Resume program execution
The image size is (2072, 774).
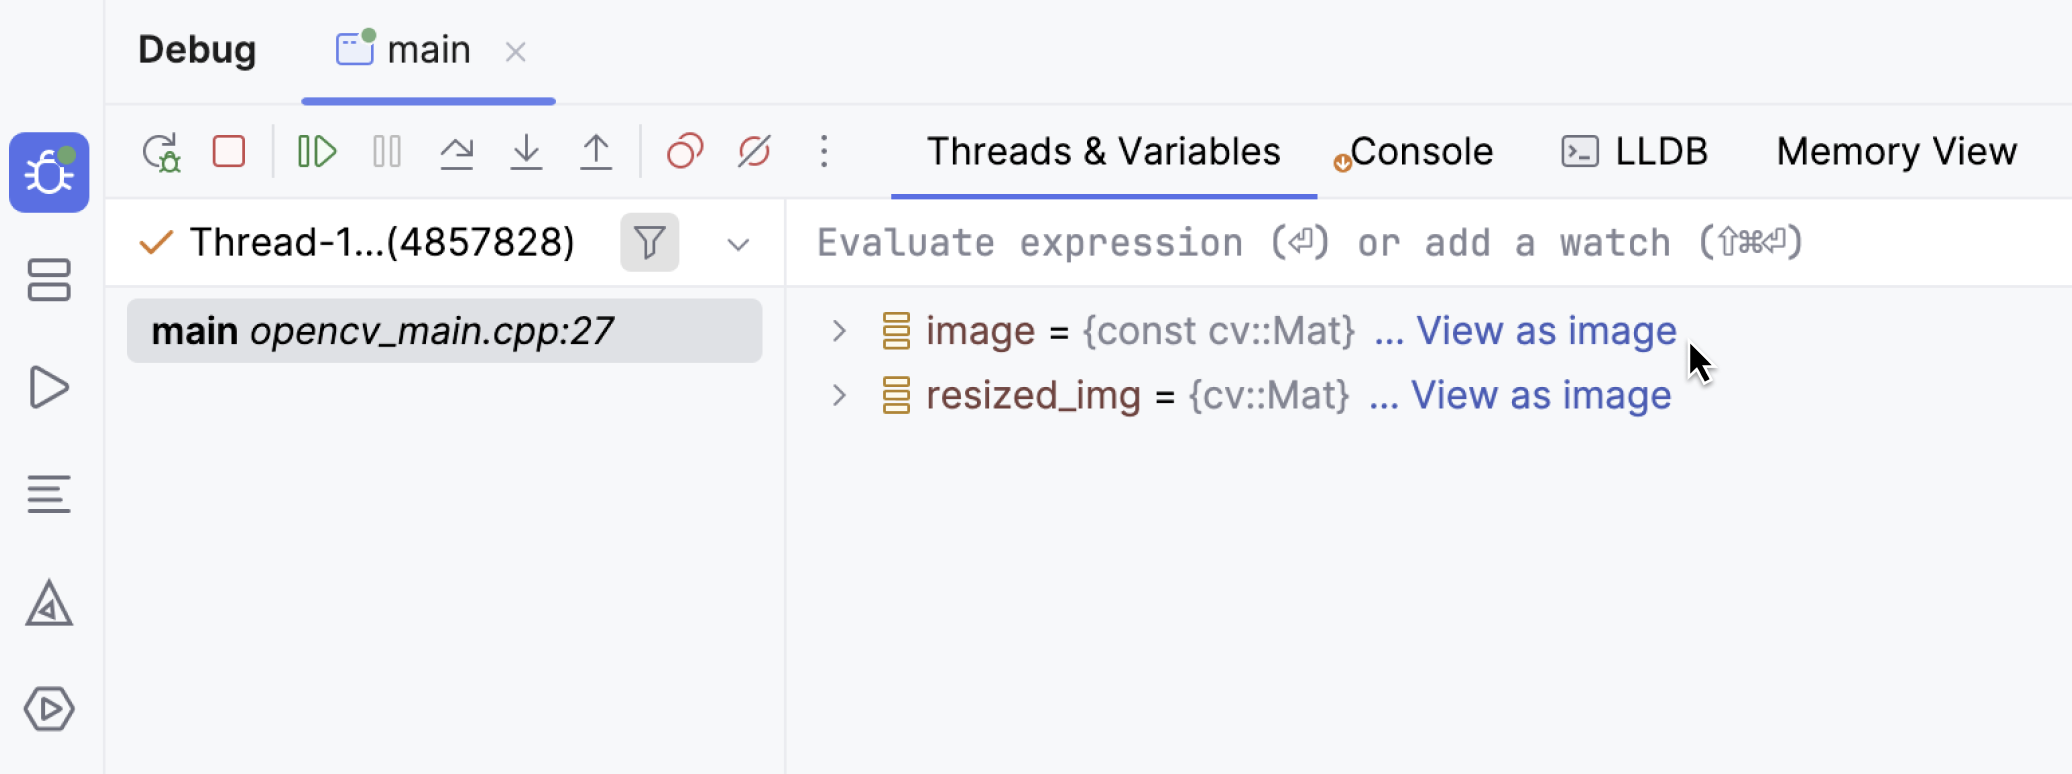[x=317, y=152]
